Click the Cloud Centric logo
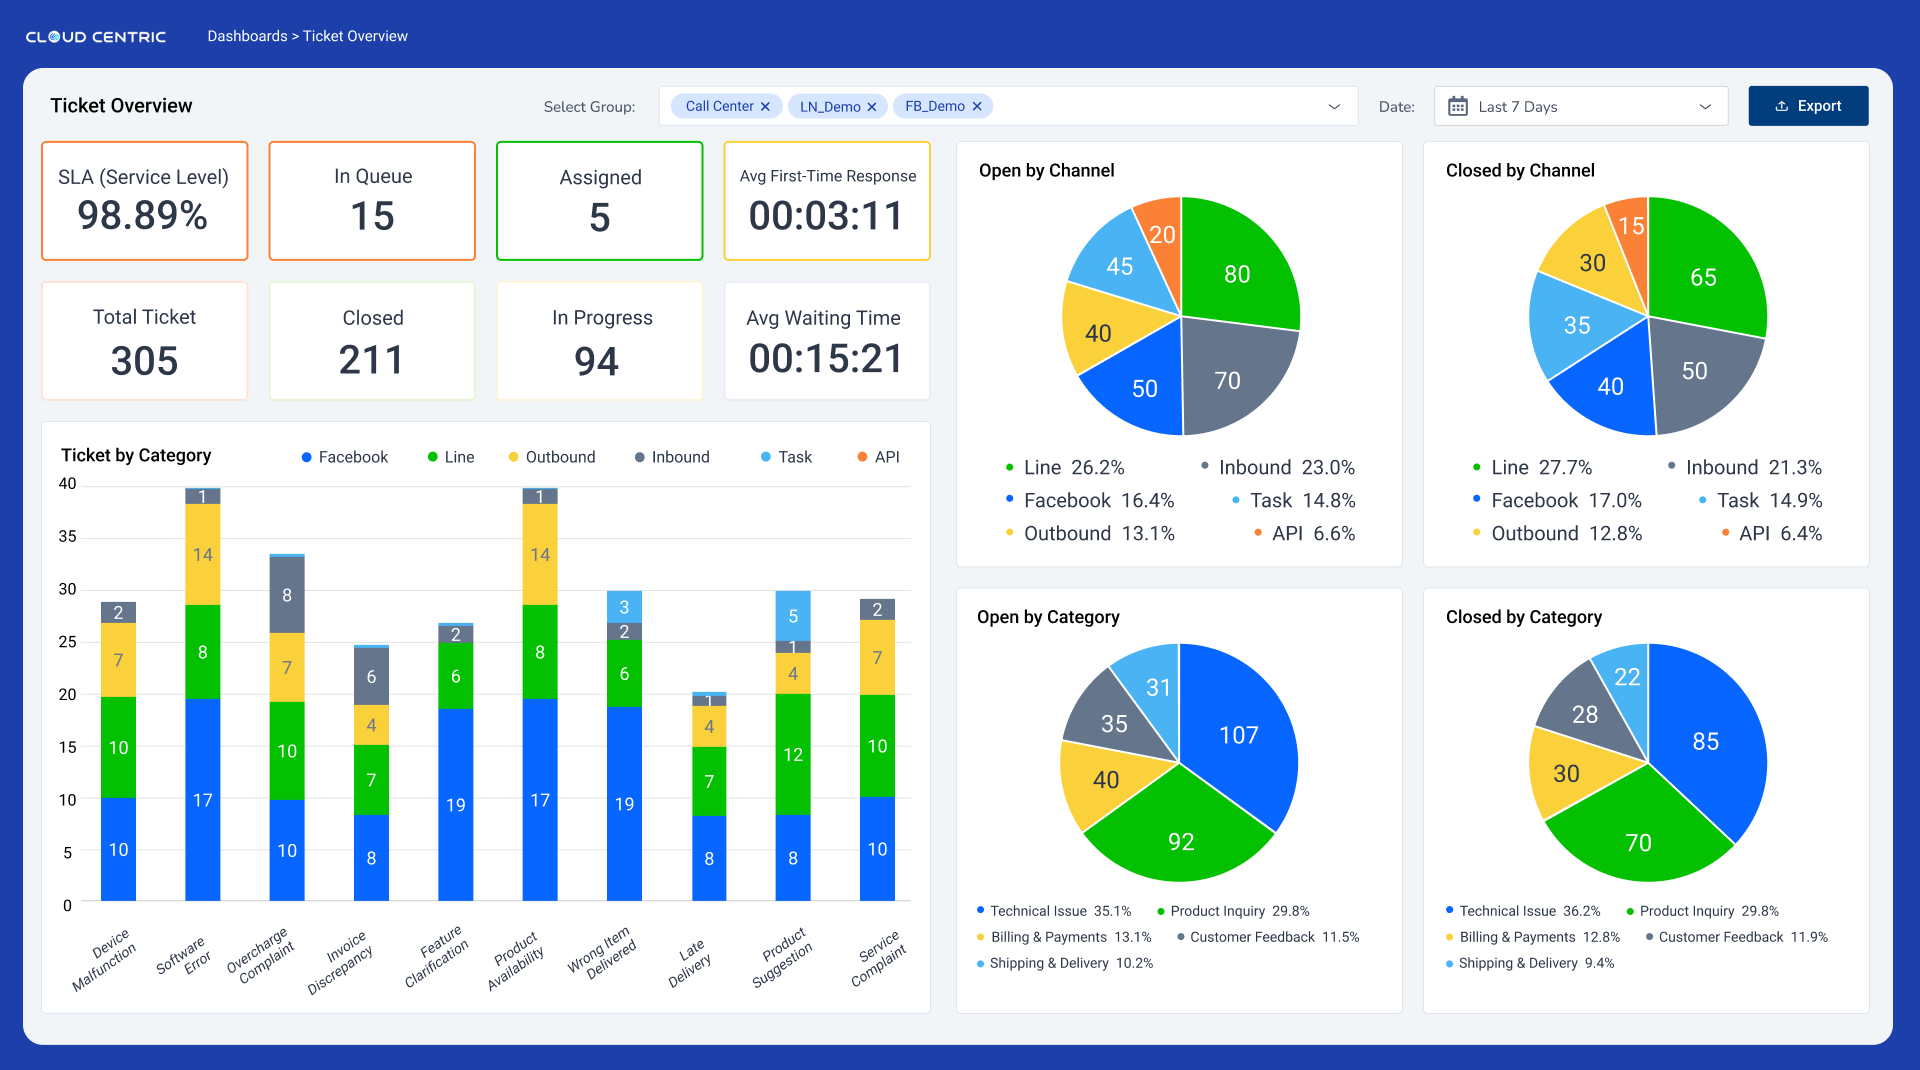This screenshot has width=1920, height=1070. click(96, 37)
